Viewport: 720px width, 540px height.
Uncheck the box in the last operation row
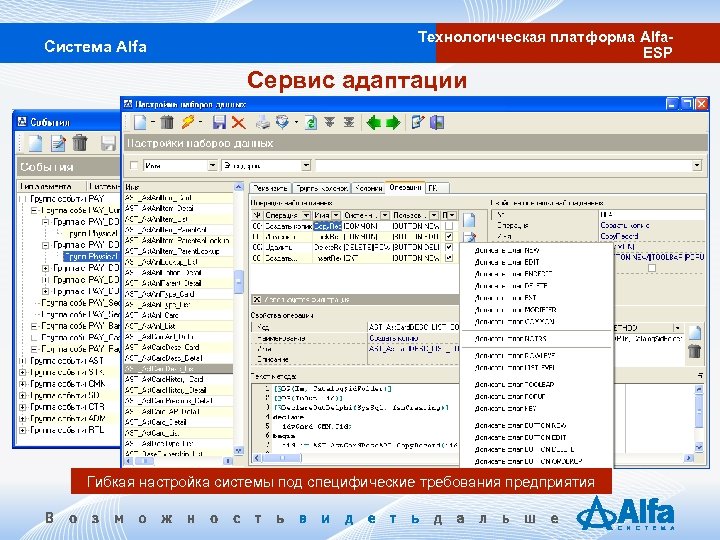[x=449, y=258]
